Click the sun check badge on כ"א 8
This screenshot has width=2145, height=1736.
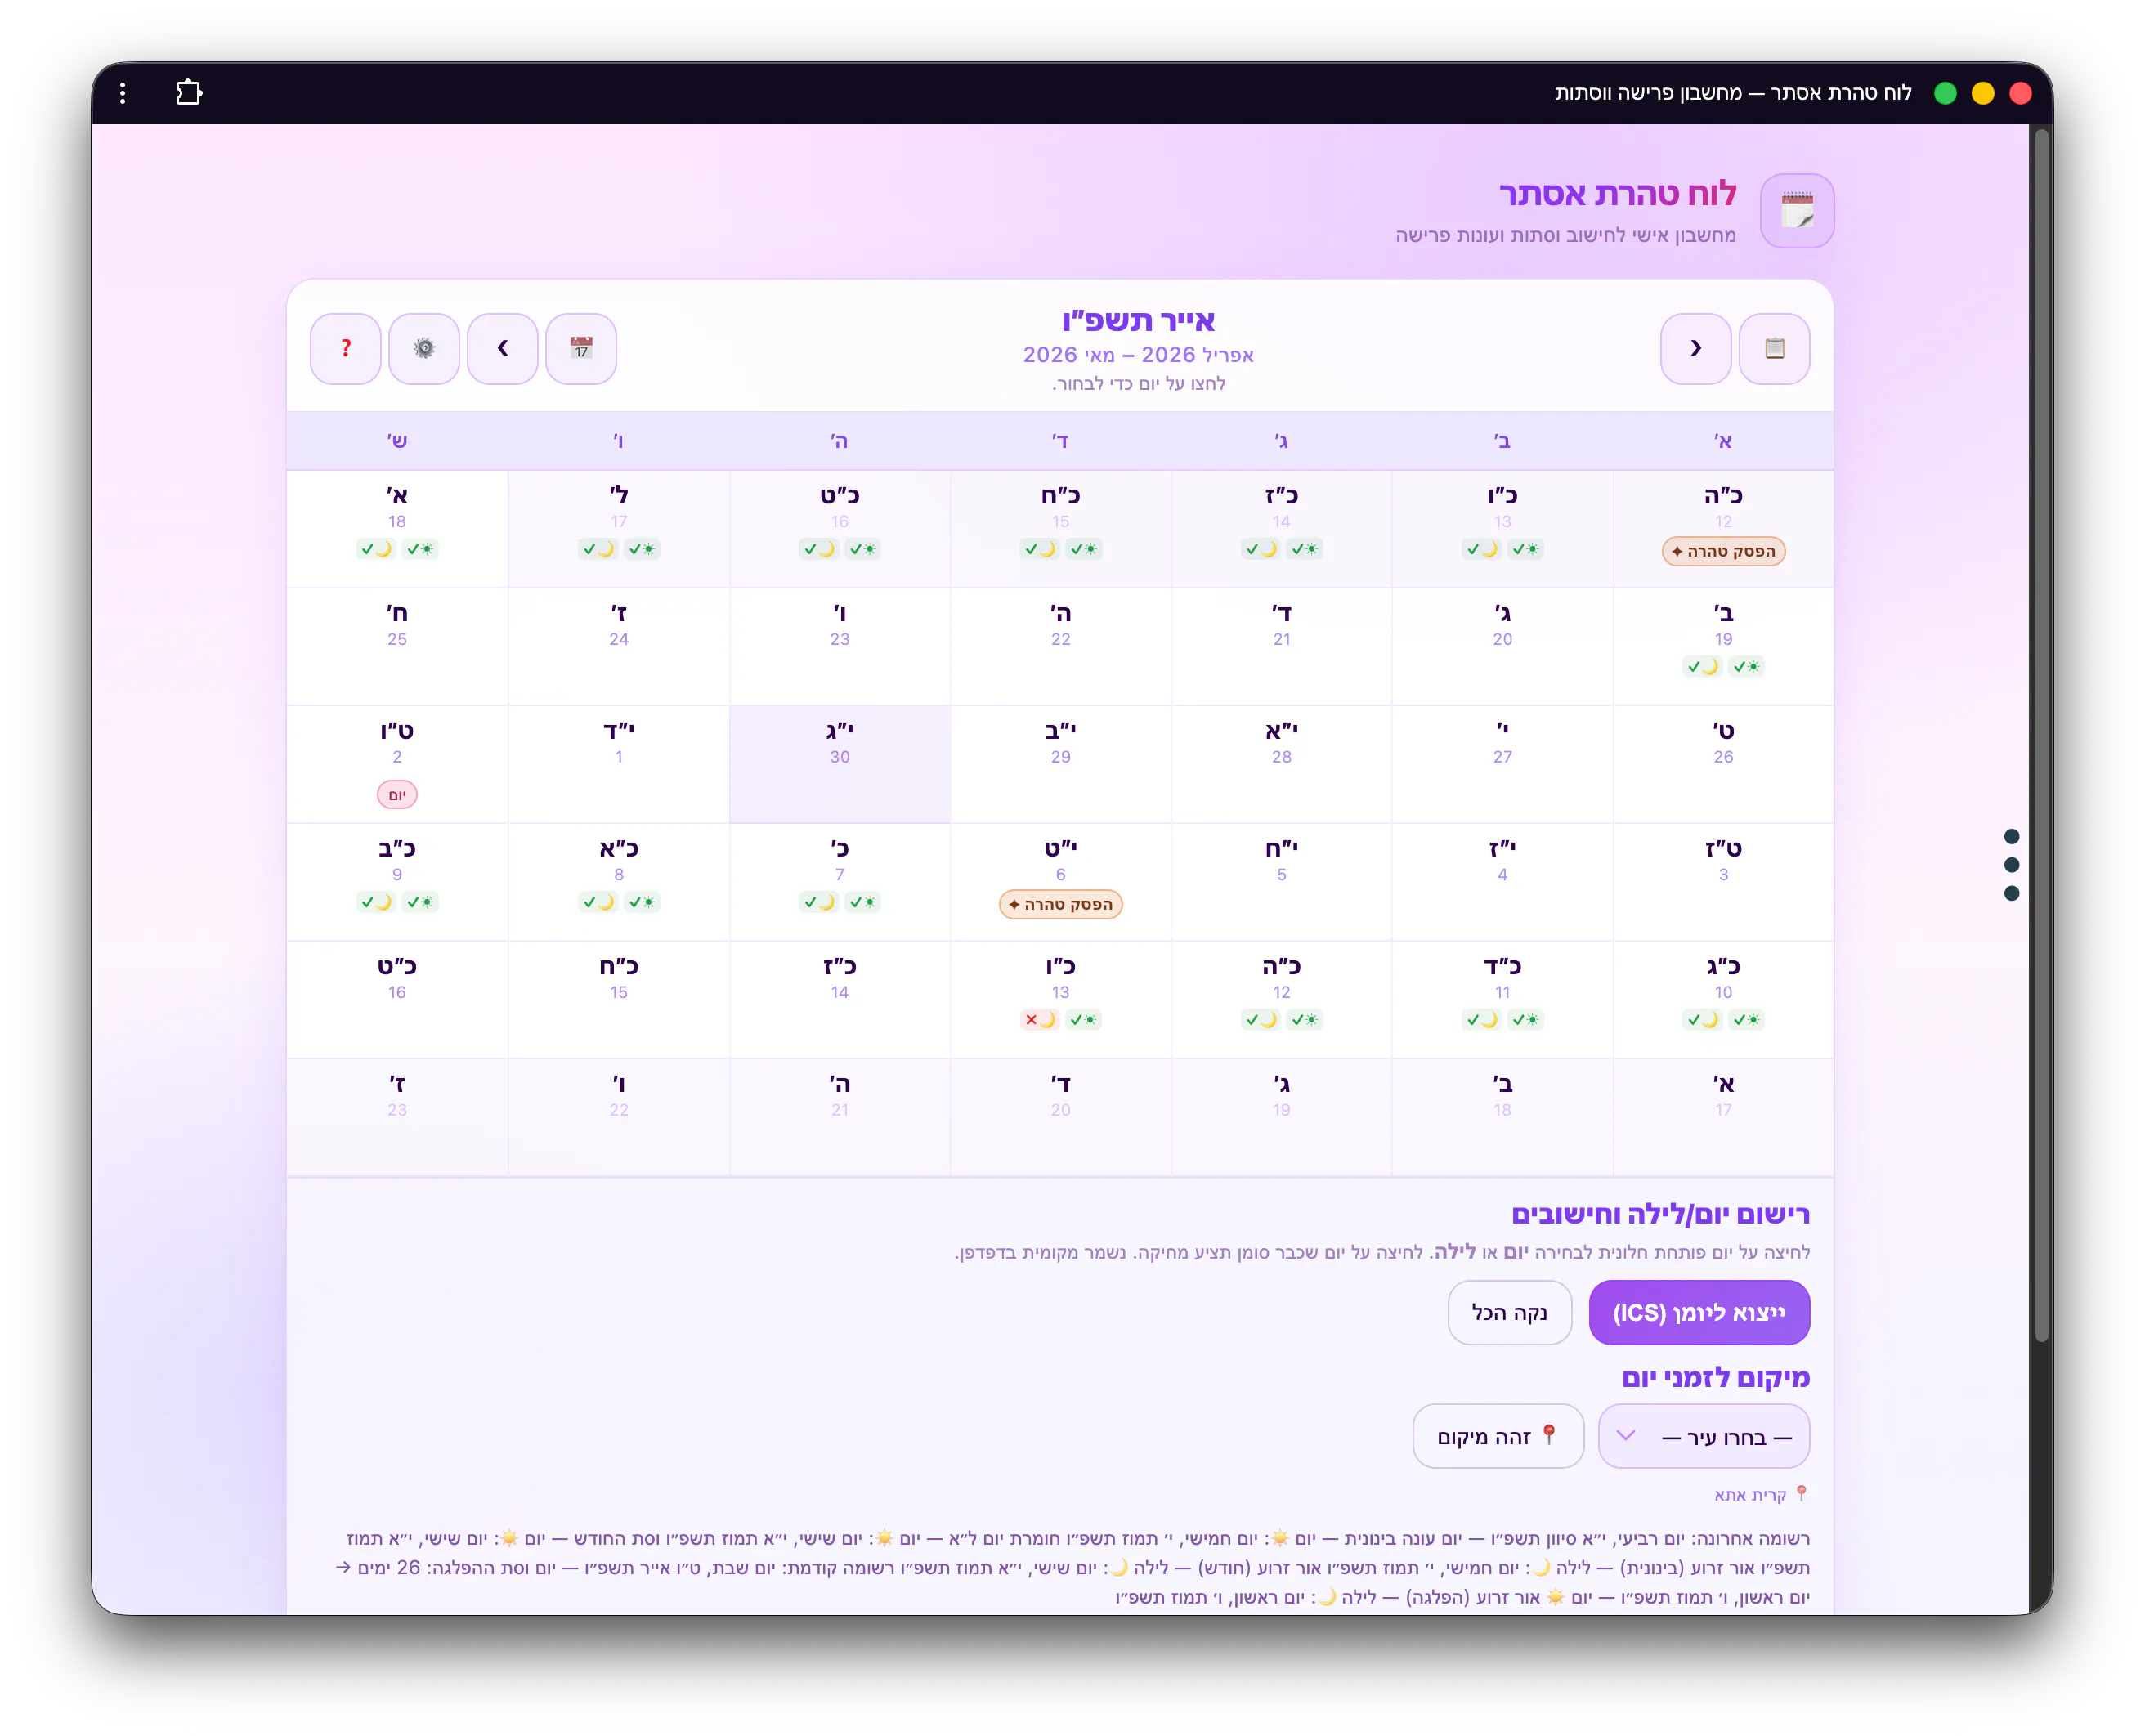coord(642,901)
